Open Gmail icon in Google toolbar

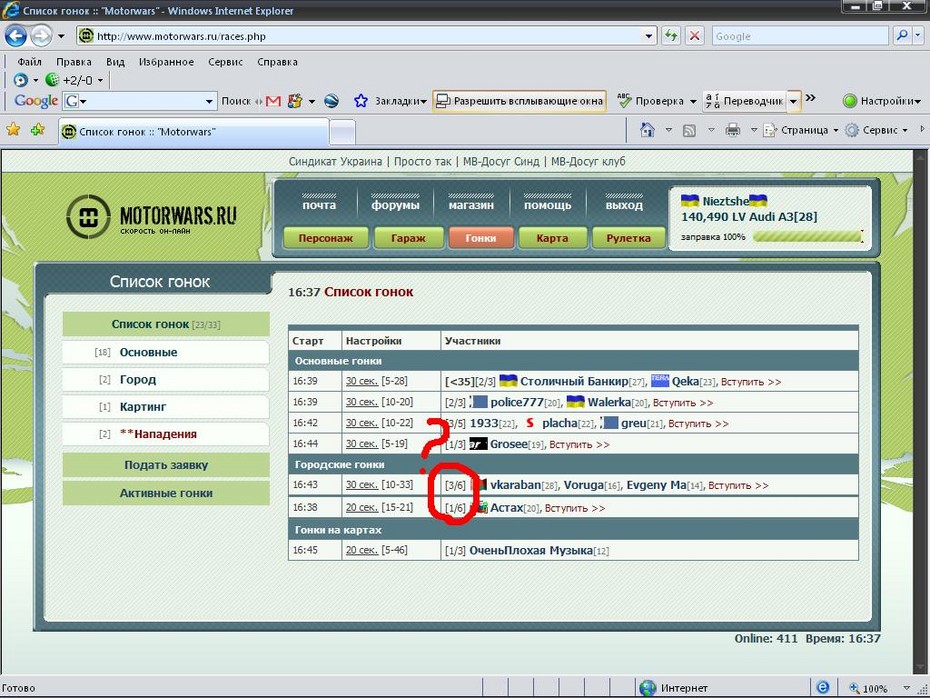coord(273,101)
